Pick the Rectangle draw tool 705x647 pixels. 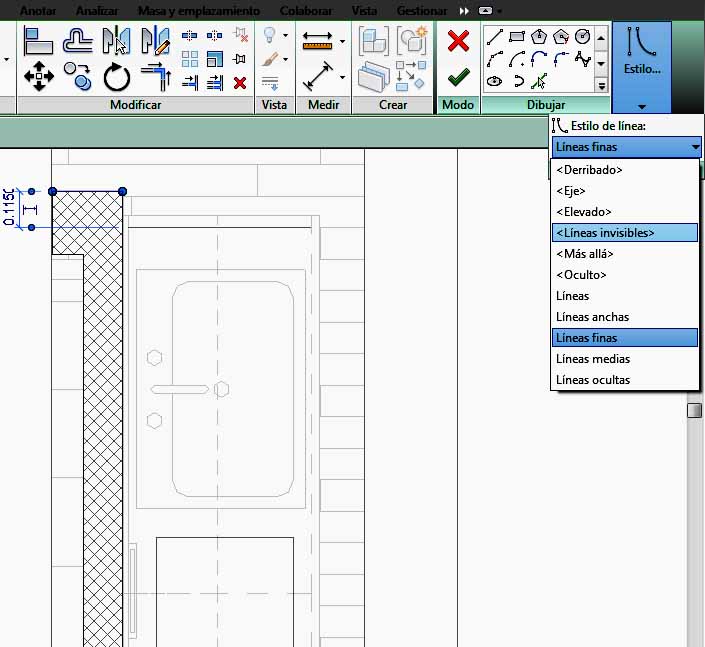coord(517,38)
